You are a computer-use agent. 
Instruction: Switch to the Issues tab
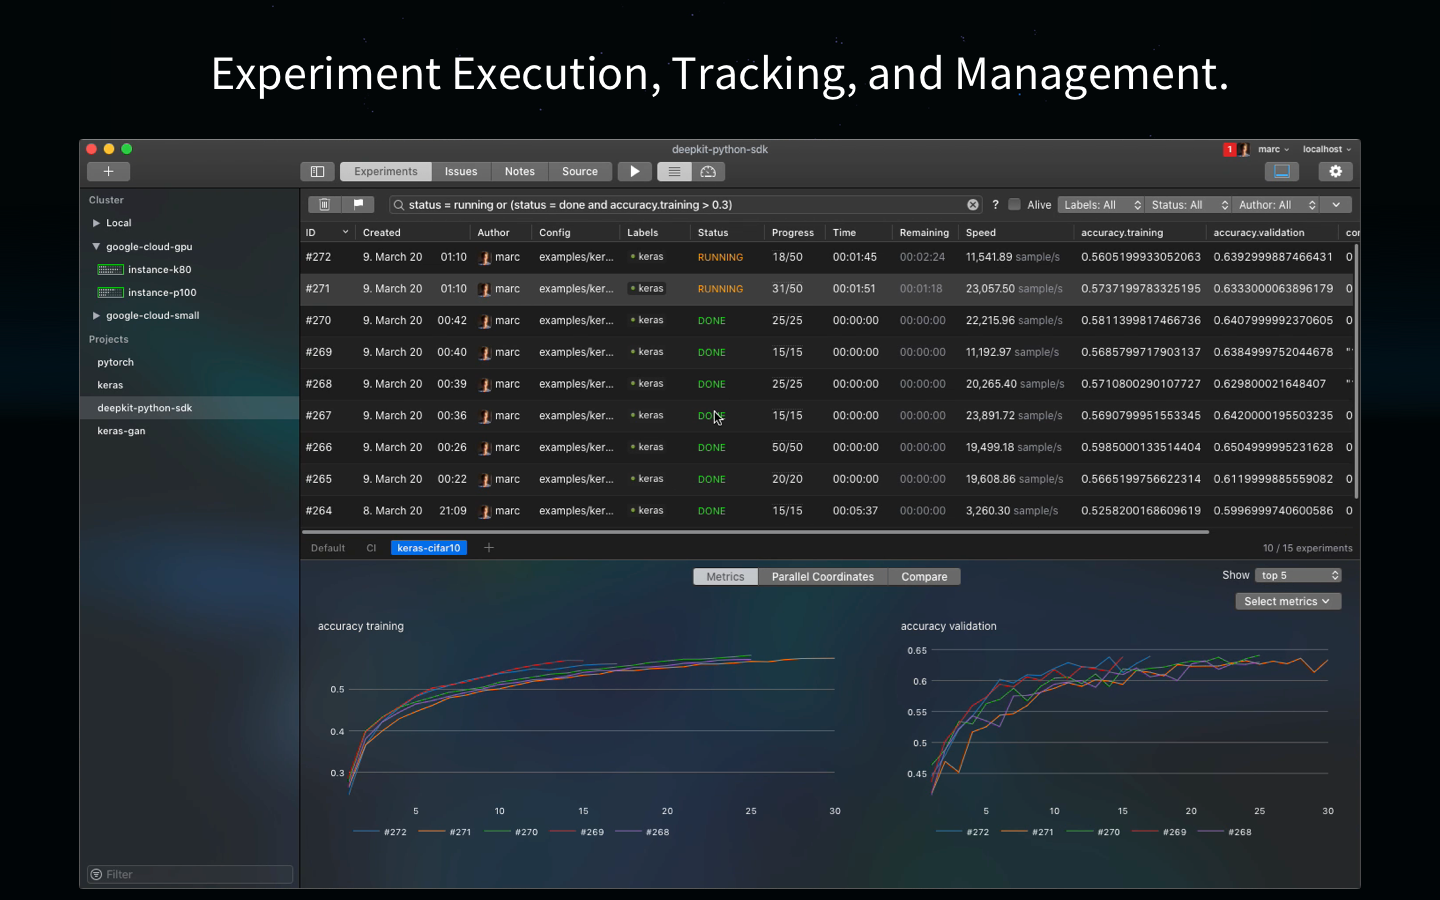(x=461, y=171)
